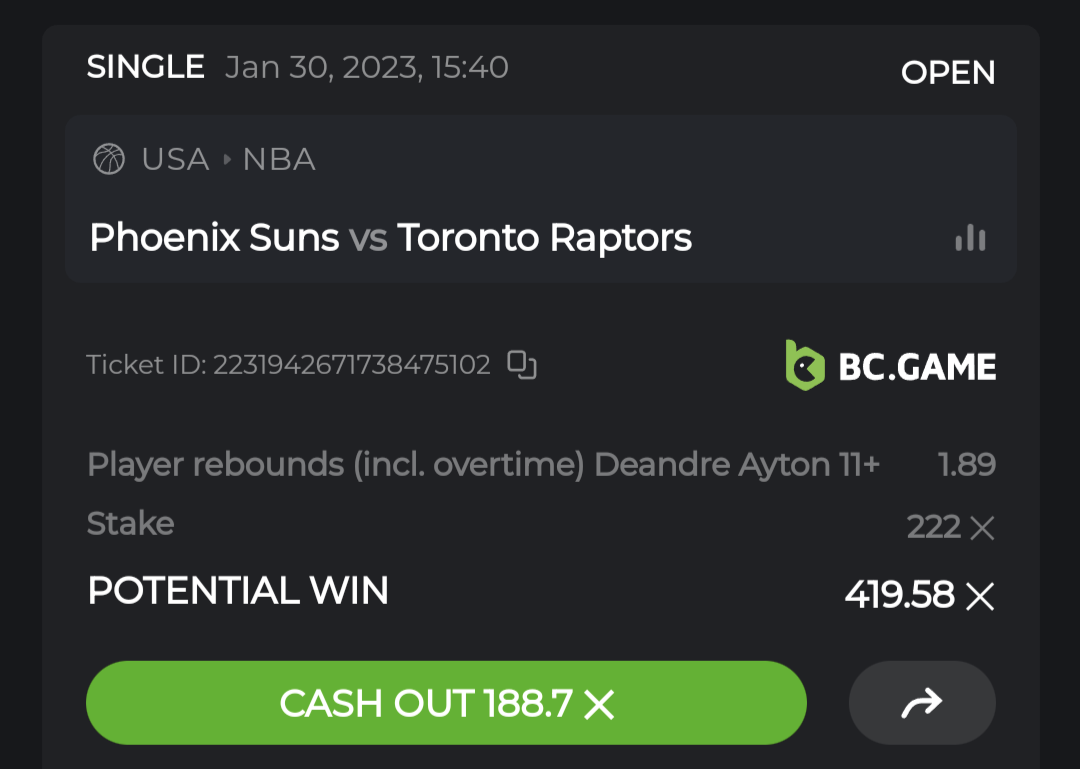
Task: Open match statistics bar chart icon
Action: pyautogui.click(x=970, y=238)
